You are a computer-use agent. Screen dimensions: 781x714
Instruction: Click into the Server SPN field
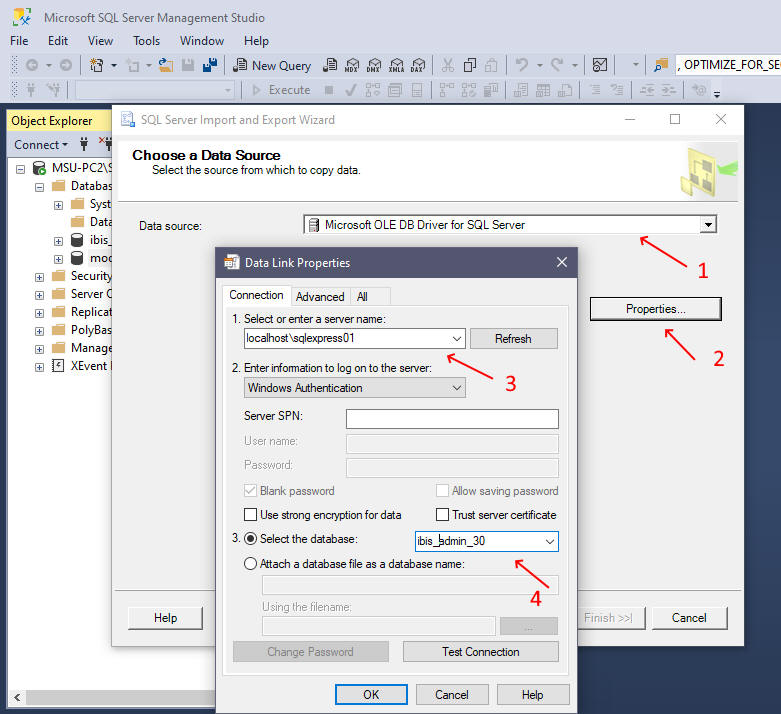452,419
